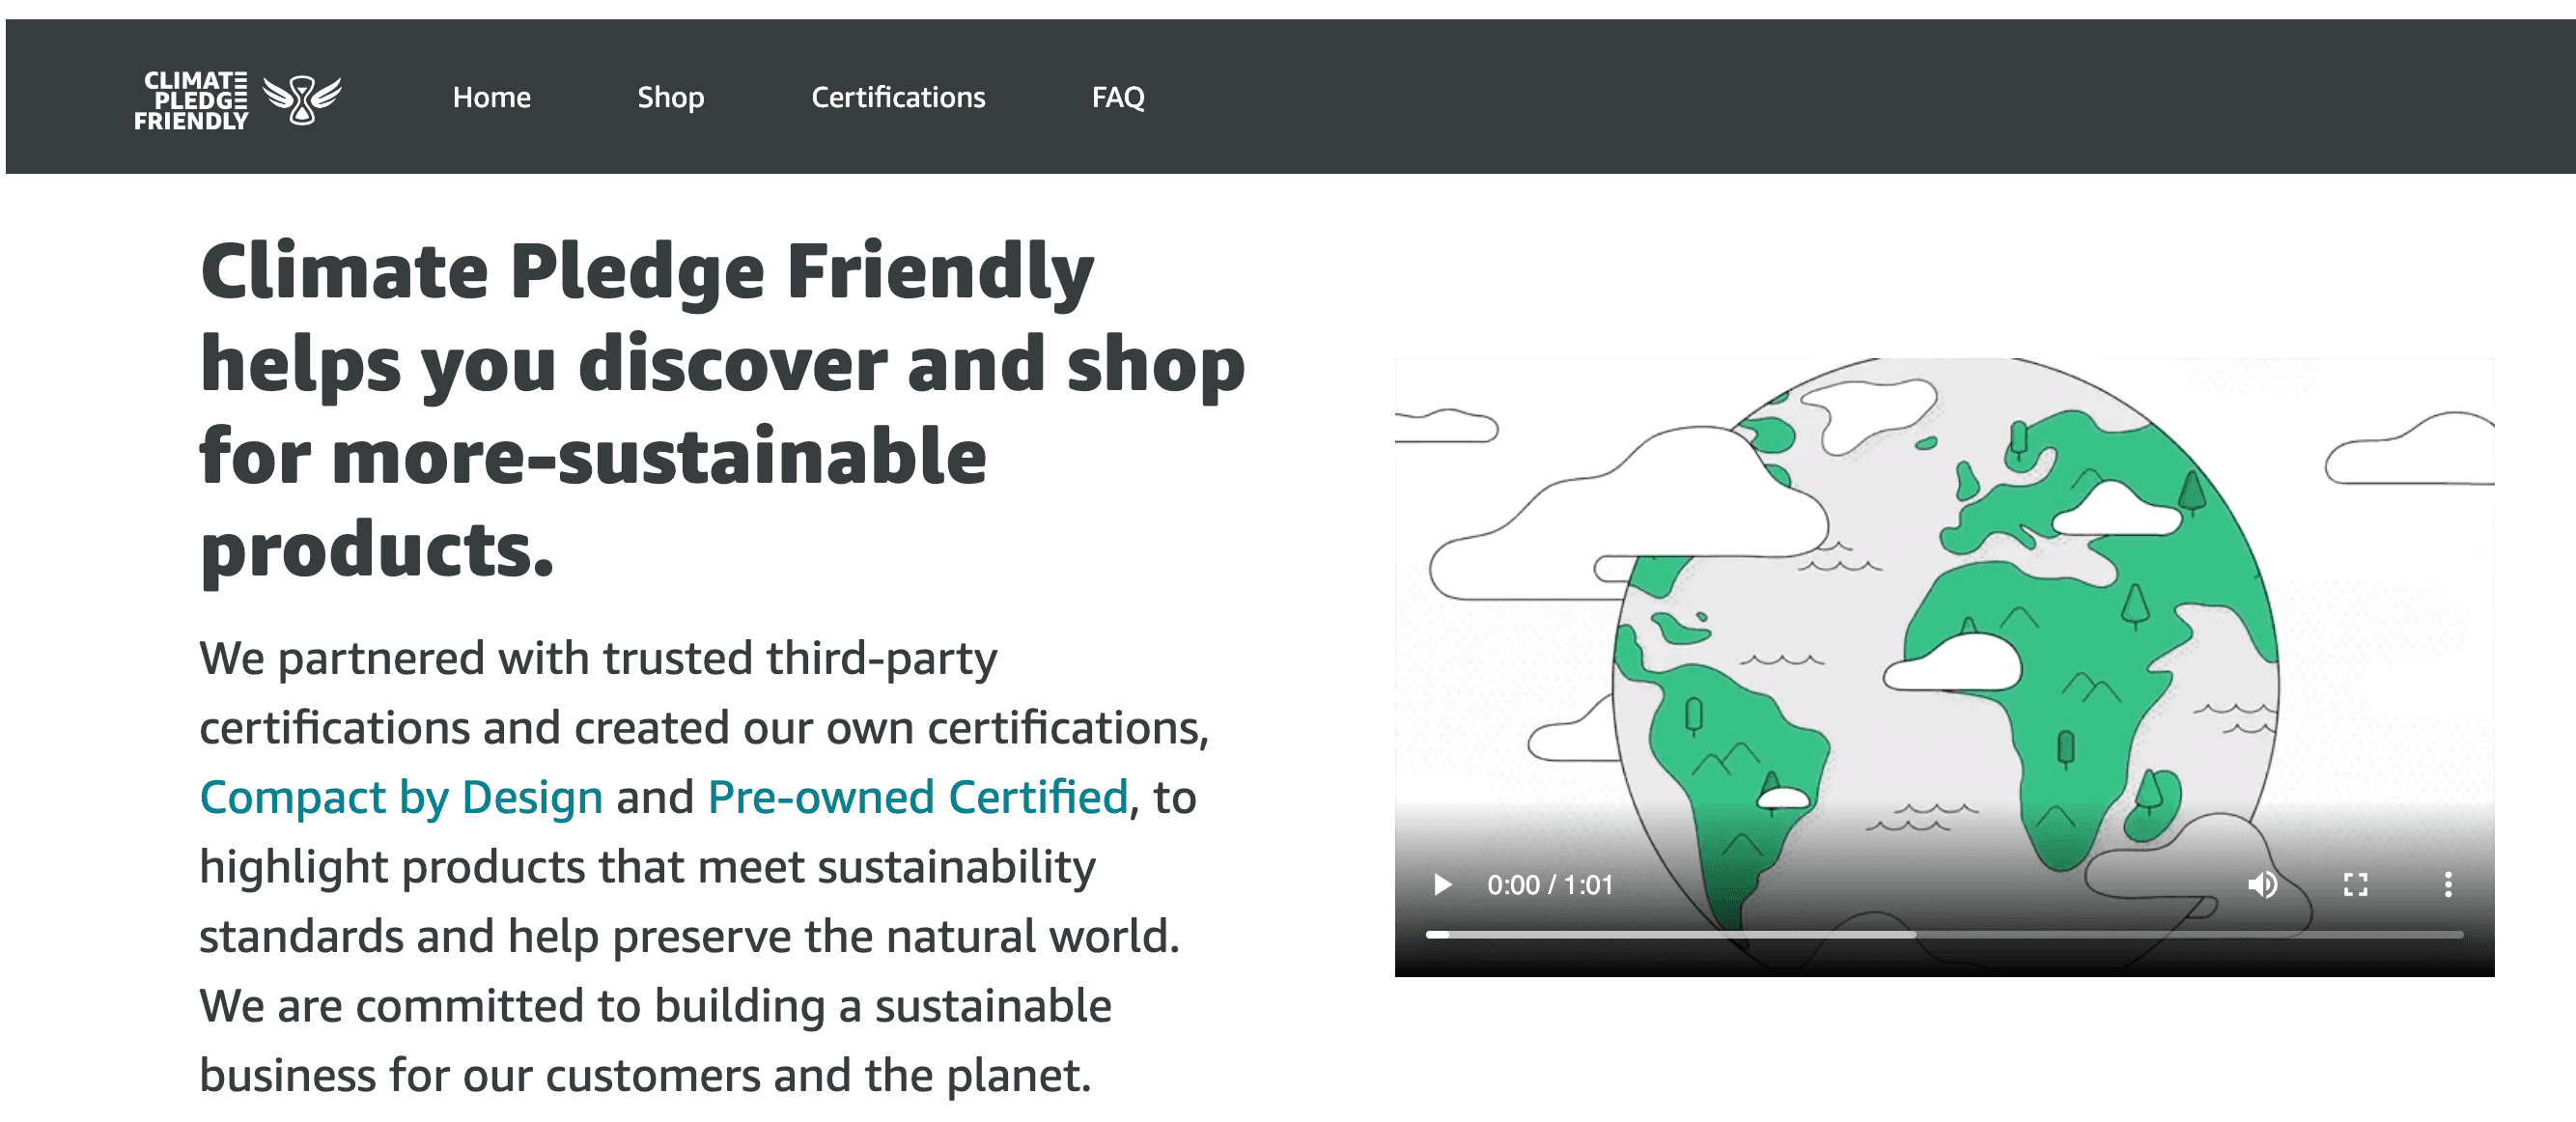Open the Certifications nav item

coord(897,97)
